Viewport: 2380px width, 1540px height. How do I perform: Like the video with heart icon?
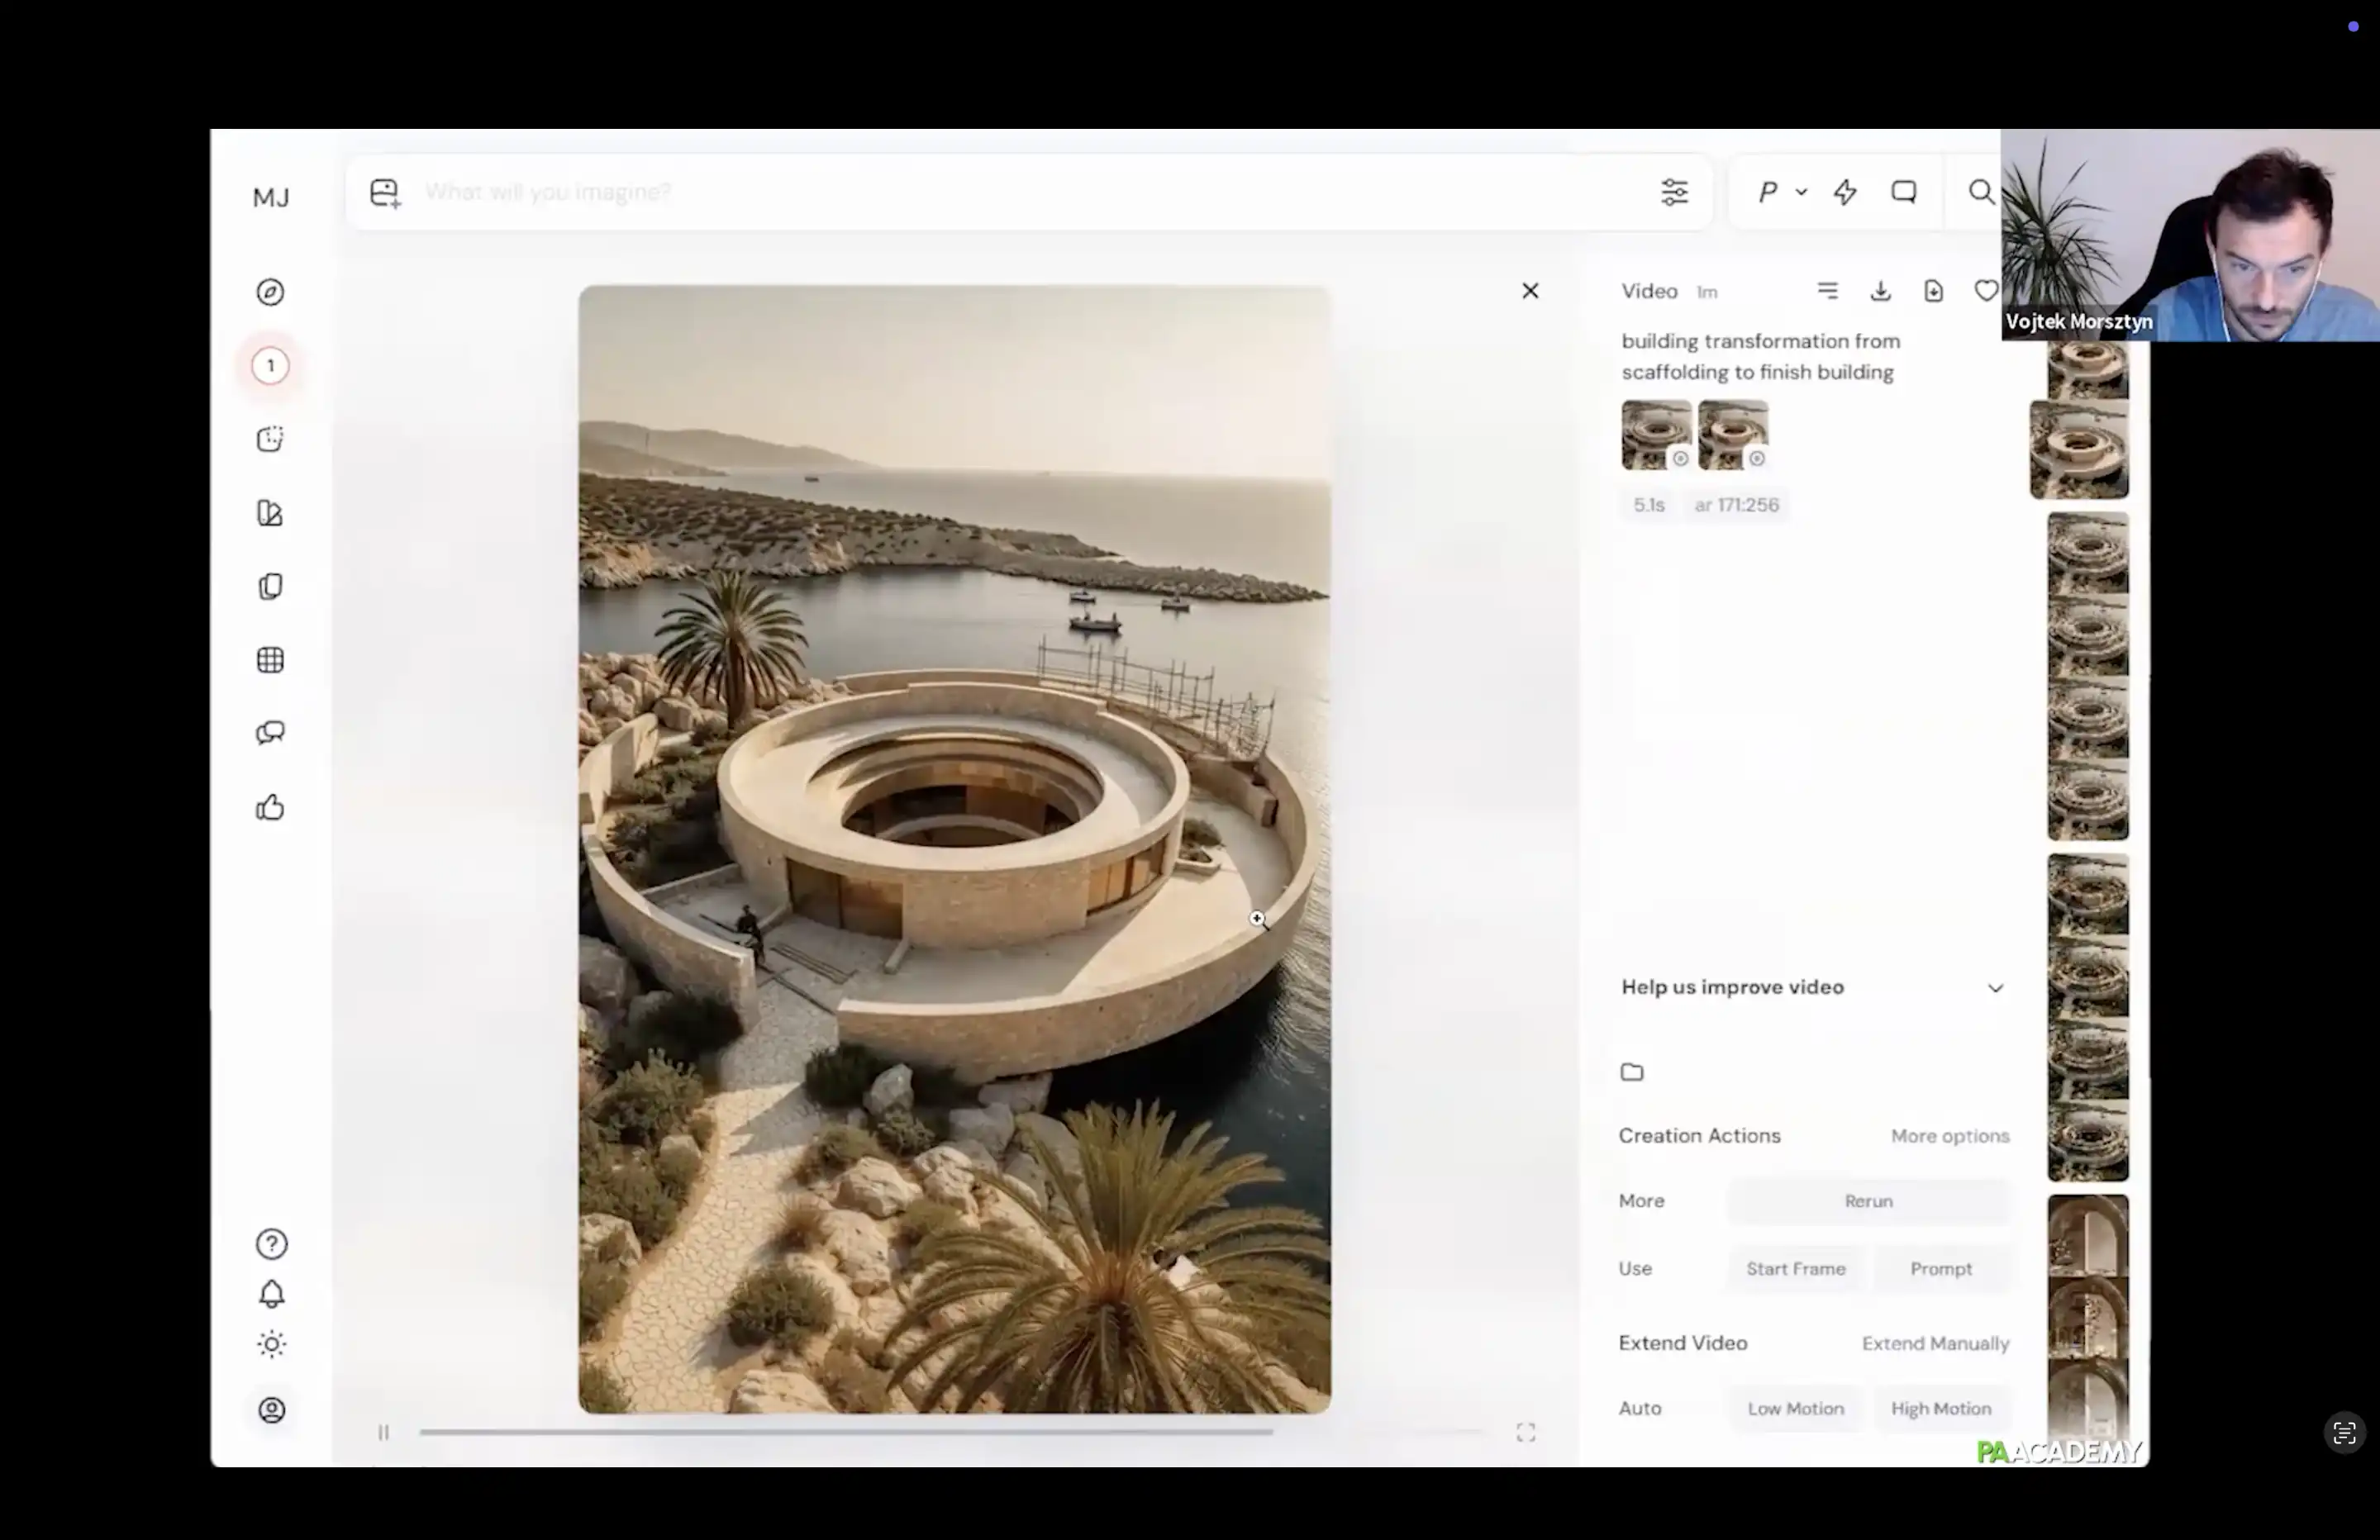[x=1986, y=291]
